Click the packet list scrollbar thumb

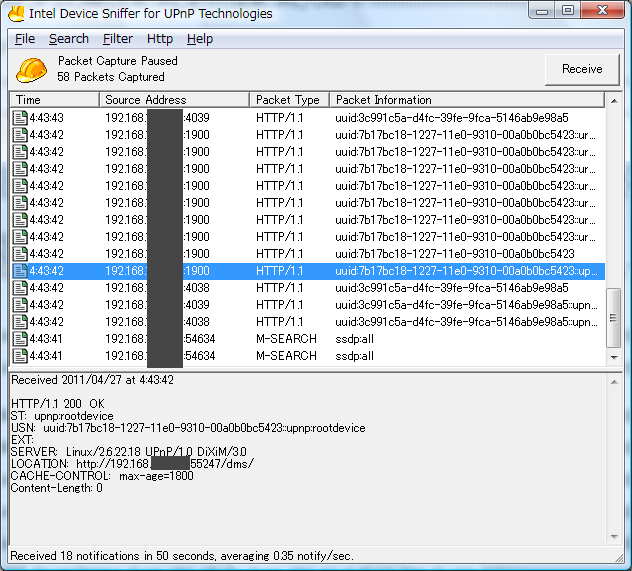pos(613,318)
